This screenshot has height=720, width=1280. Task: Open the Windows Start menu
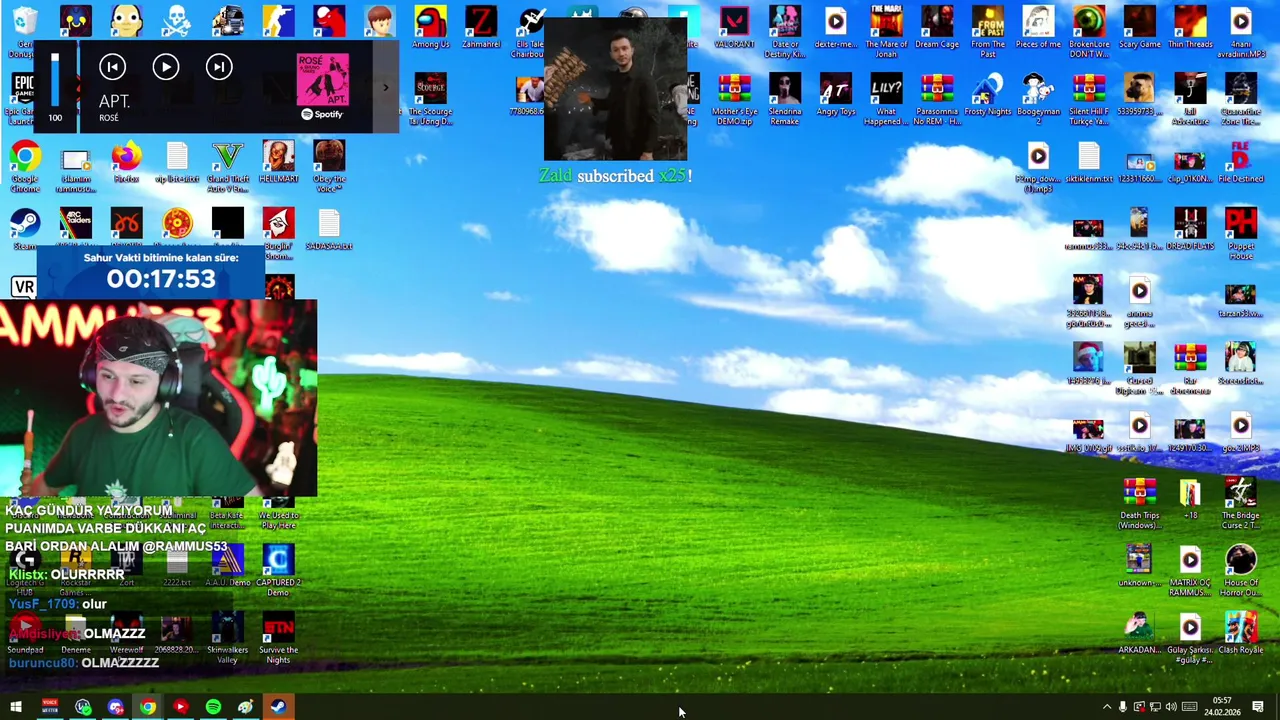click(x=16, y=707)
